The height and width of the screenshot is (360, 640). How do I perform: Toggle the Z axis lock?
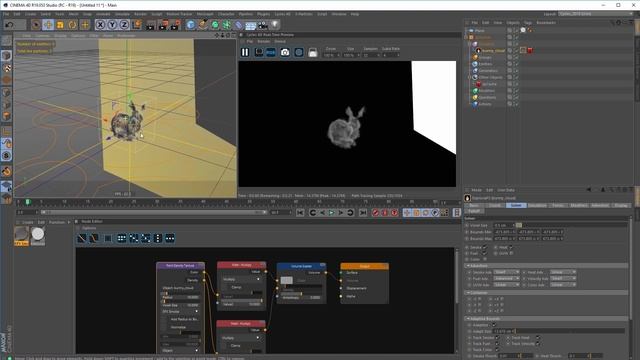click(124, 25)
